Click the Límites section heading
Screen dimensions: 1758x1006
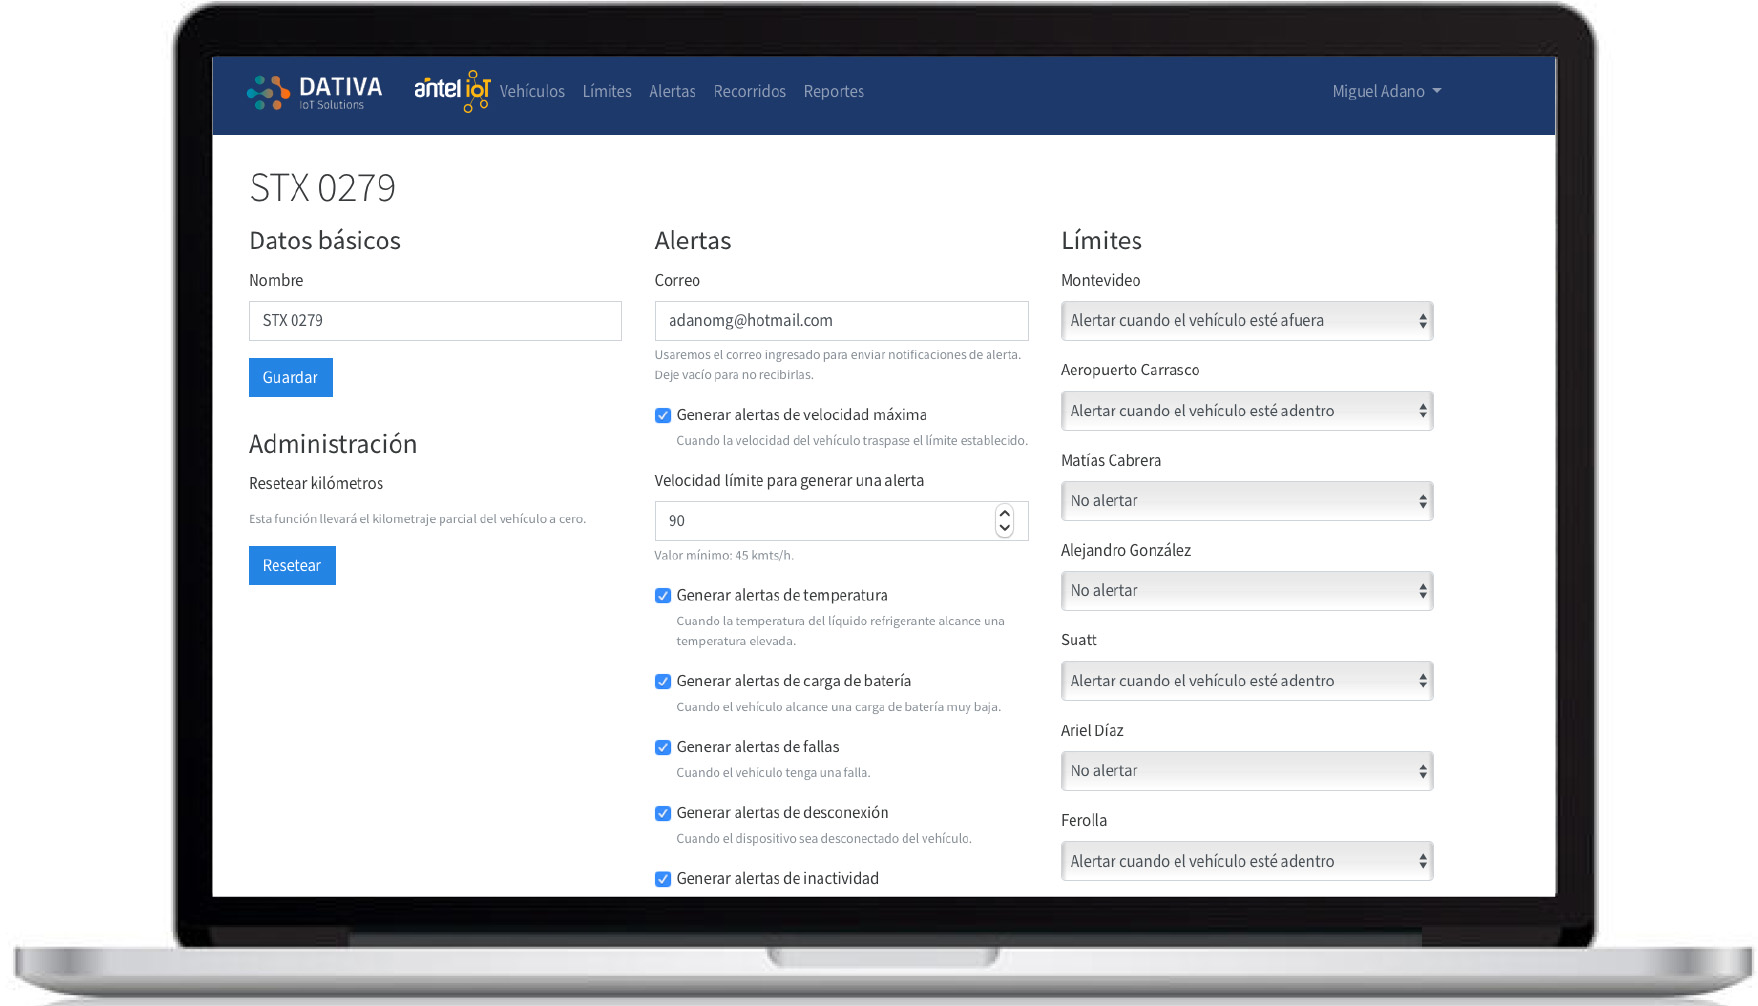(1101, 241)
